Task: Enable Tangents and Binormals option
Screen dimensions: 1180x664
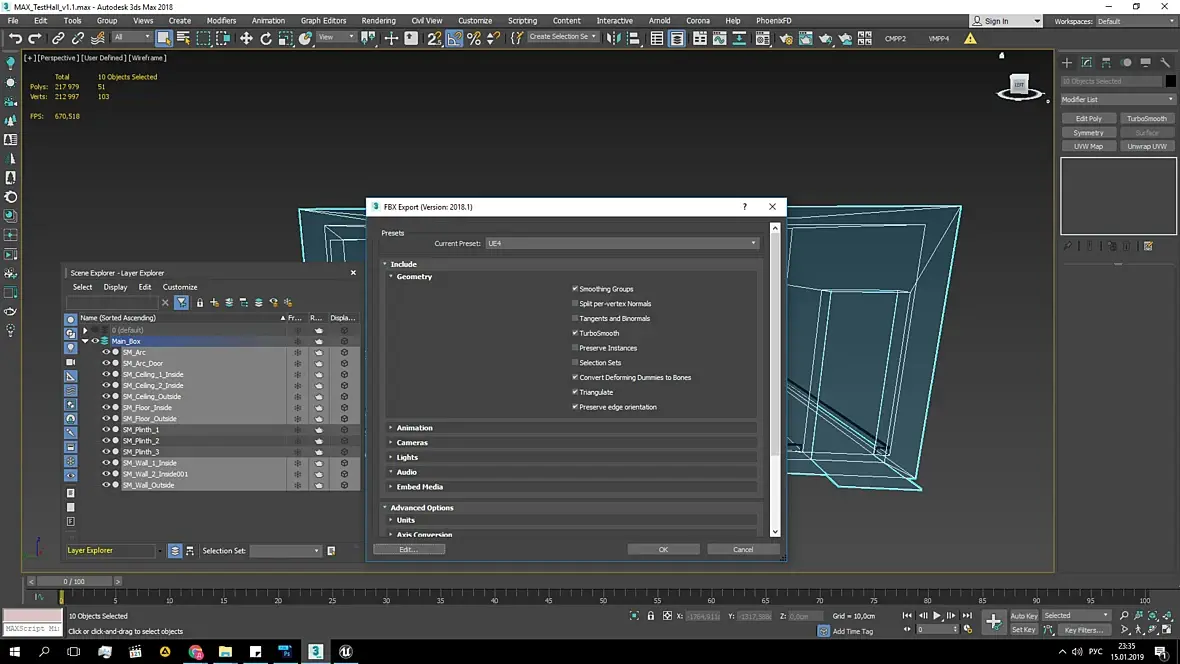Action: coord(575,318)
